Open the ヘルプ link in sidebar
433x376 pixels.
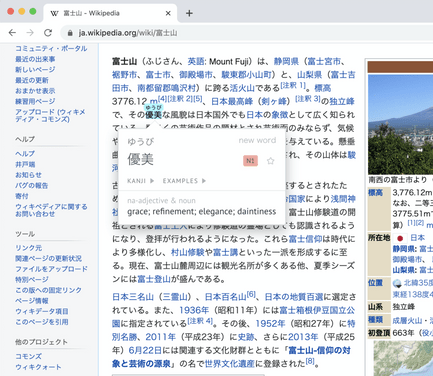pyautogui.click(x=25, y=154)
